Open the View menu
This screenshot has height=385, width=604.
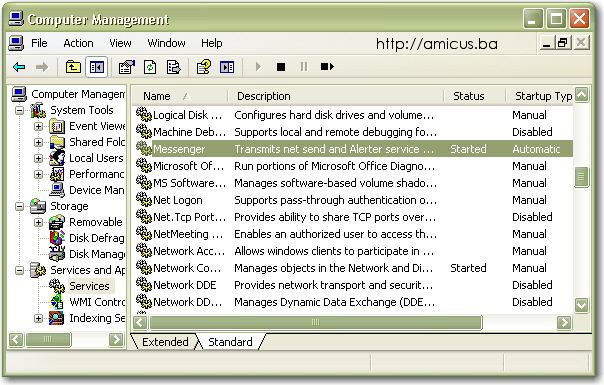tap(120, 43)
